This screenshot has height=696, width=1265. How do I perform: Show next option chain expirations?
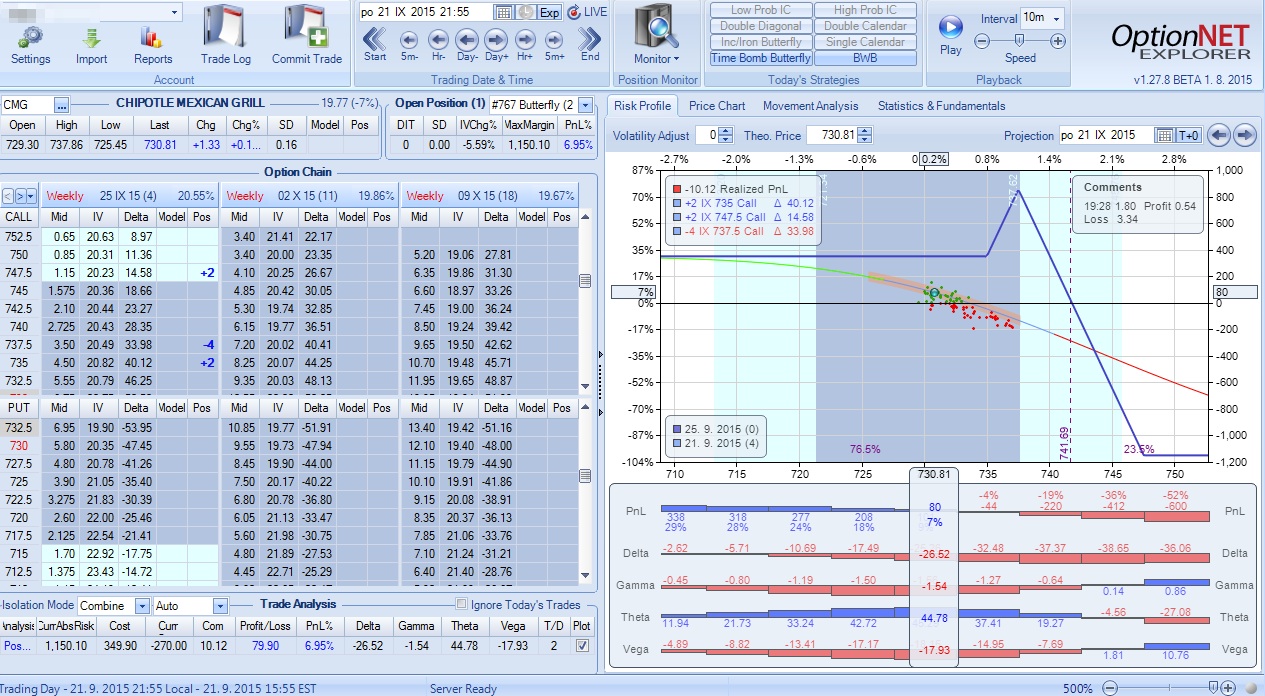tap(20, 196)
